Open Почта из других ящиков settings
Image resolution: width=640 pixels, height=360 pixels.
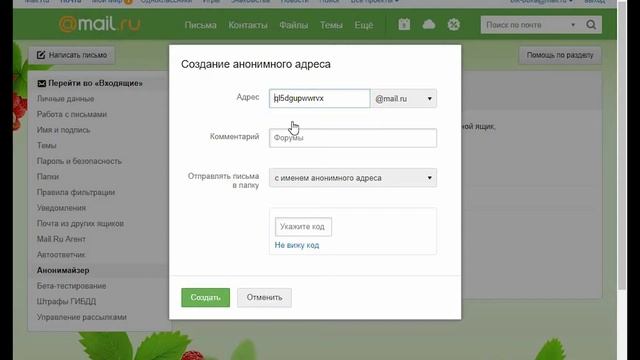pos(80,223)
